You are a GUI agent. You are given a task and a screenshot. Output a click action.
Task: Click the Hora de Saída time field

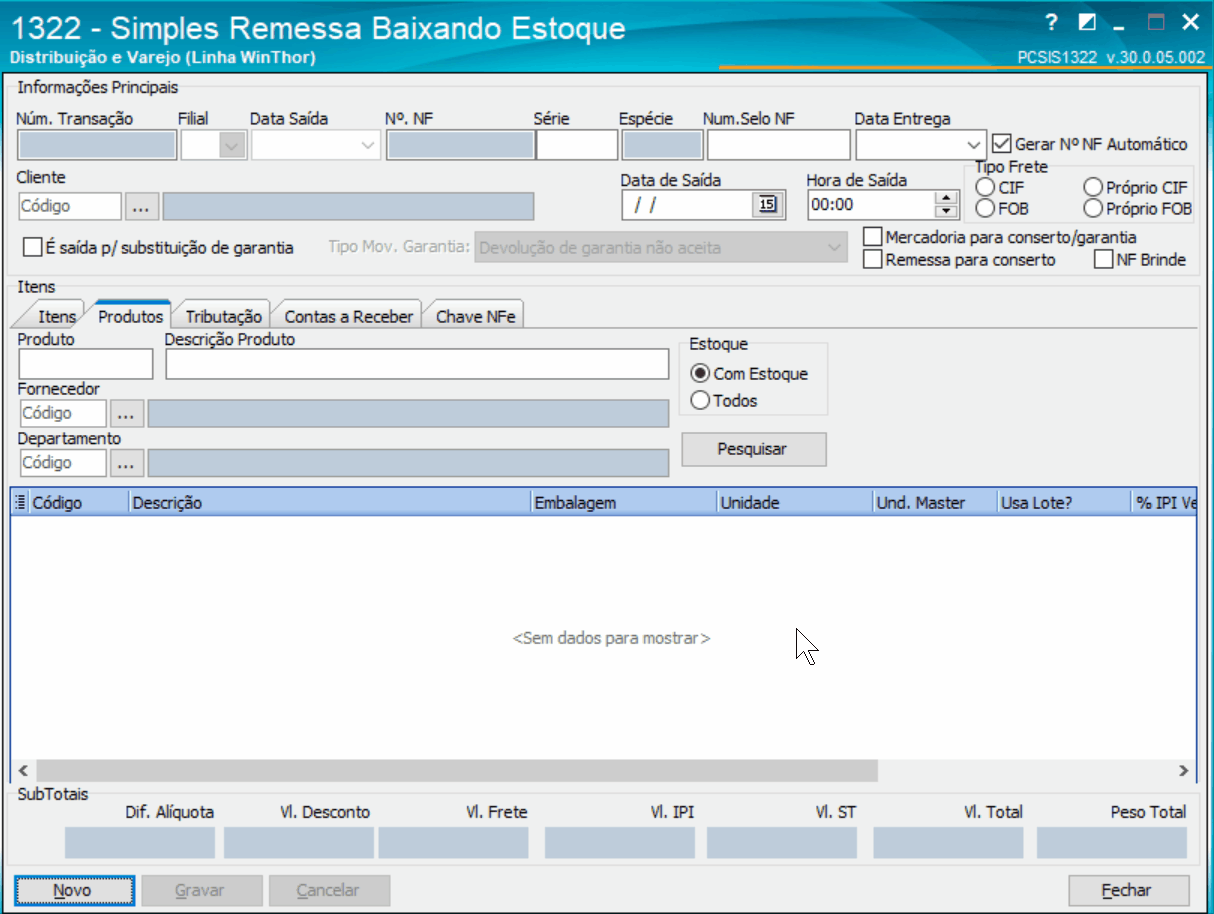point(871,205)
